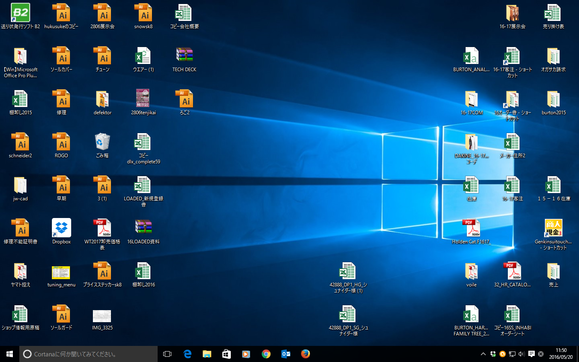Open the 42888_DP1_SG Excel file
579x362 pixels.
pyautogui.click(x=348, y=314)
